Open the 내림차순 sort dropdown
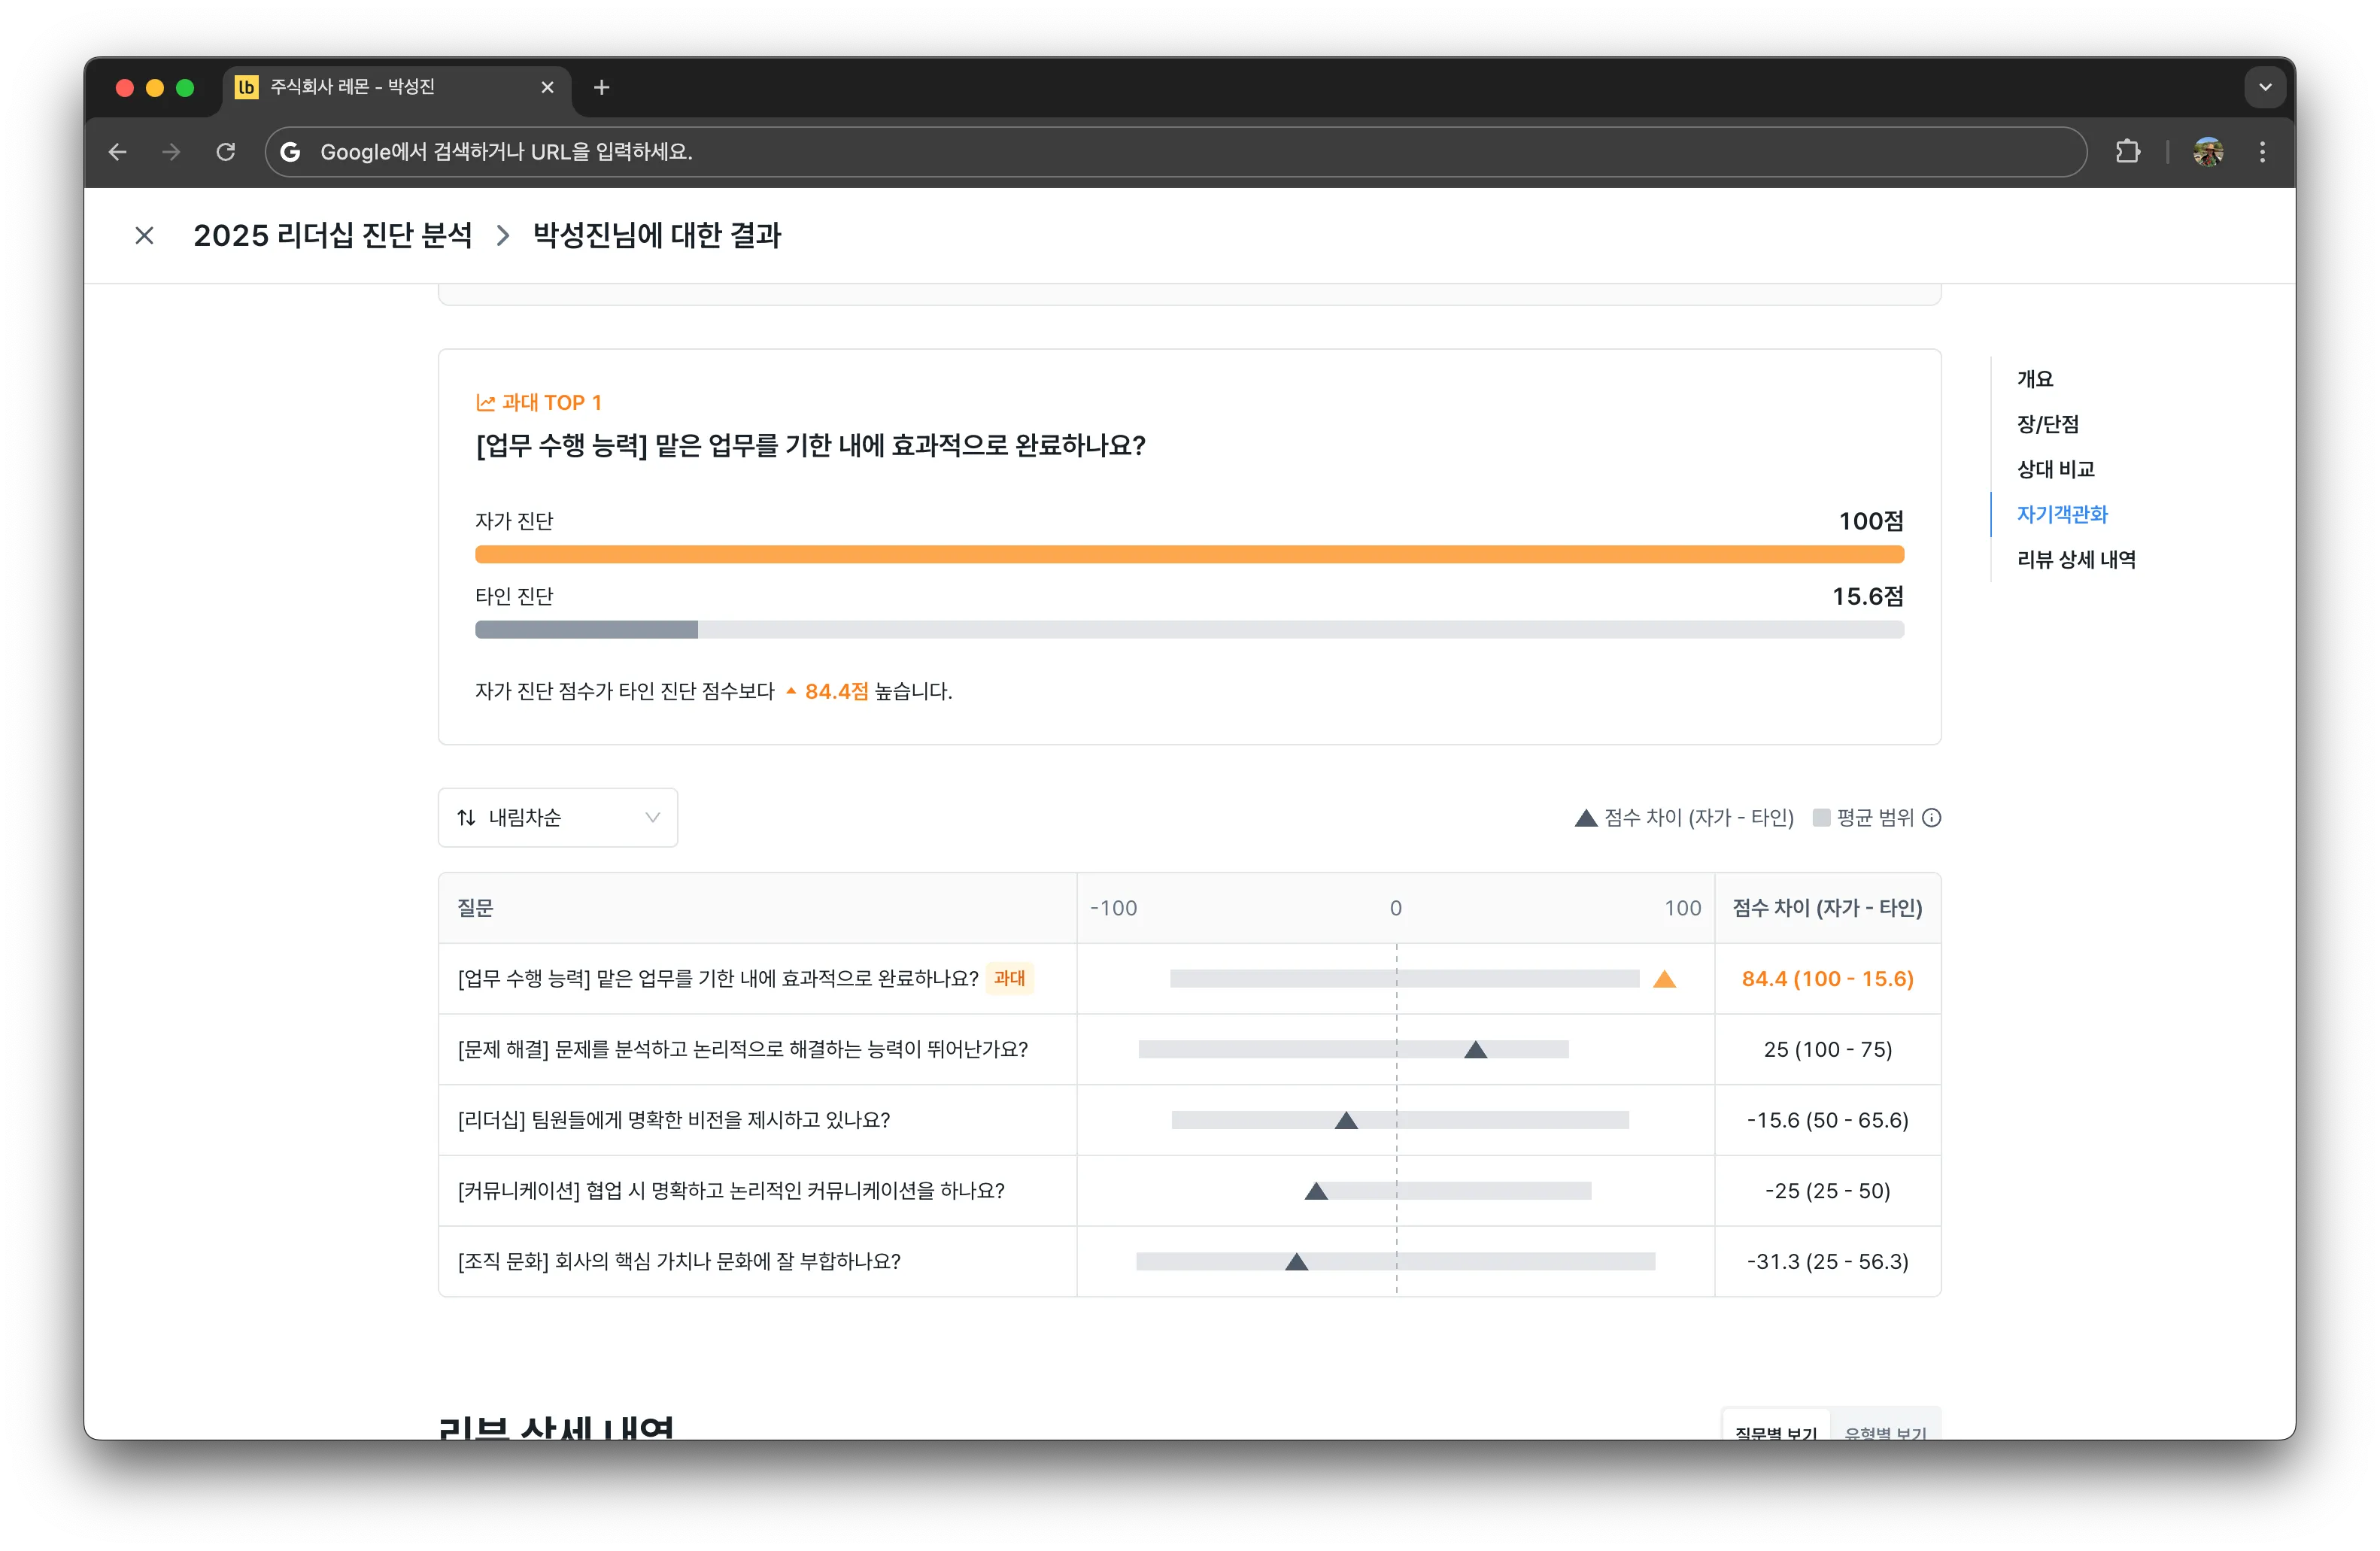The height and width of the screenshot is (1551, 2380). (x=558, y=818)
